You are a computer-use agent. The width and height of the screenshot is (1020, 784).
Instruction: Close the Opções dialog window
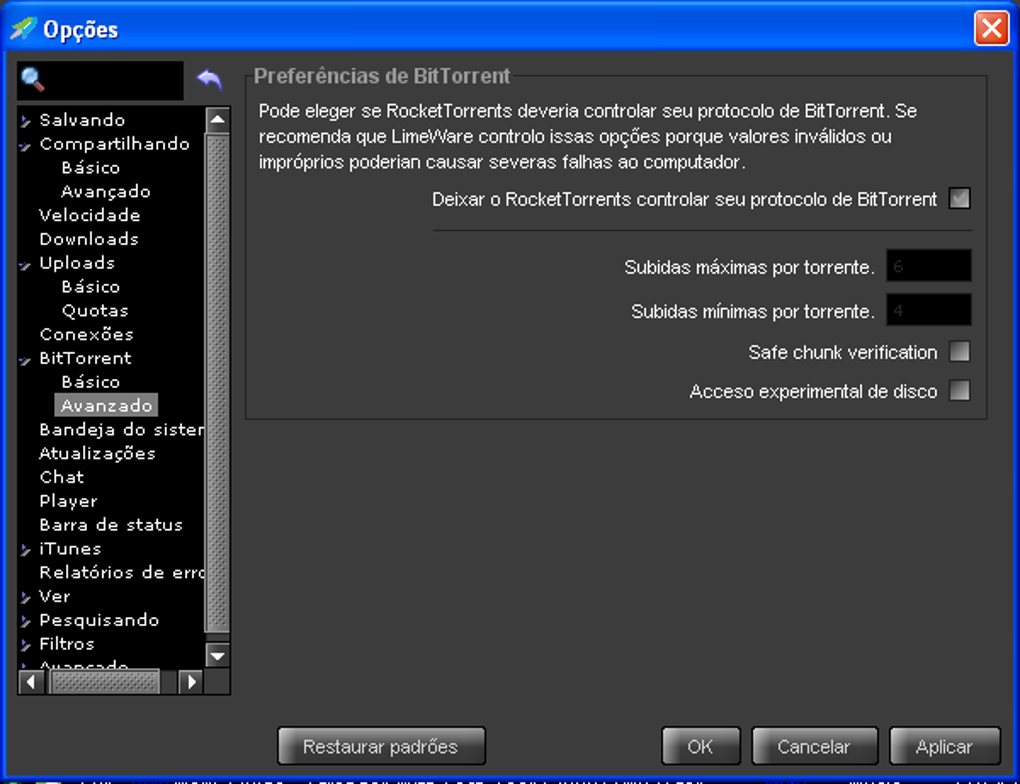pyautogui.click(x=991, y=29)
